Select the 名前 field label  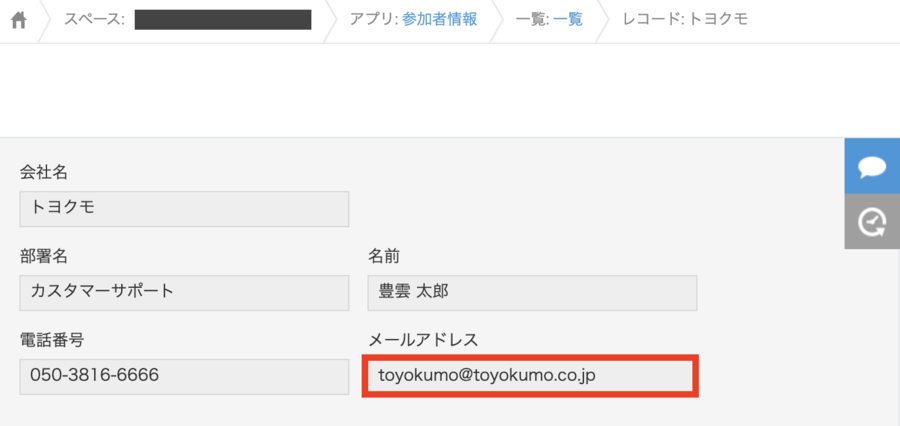(384, 256)
